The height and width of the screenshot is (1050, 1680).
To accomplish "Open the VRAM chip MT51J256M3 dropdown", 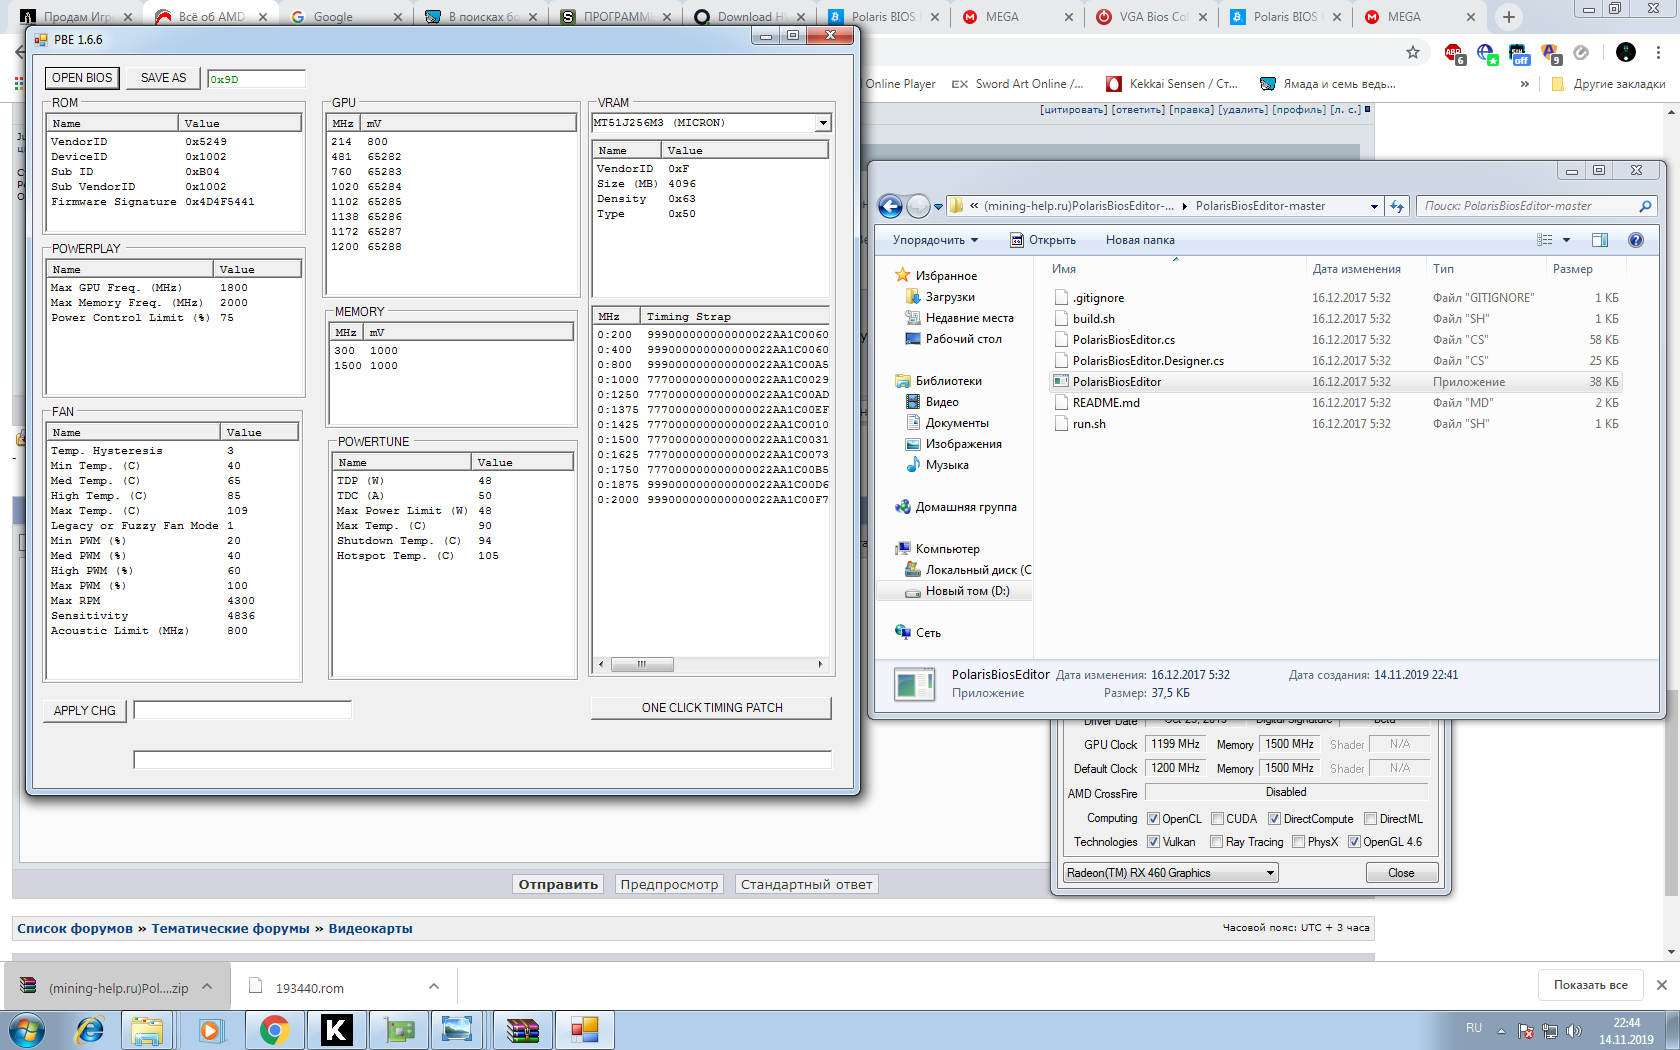I will pos(823,123).
